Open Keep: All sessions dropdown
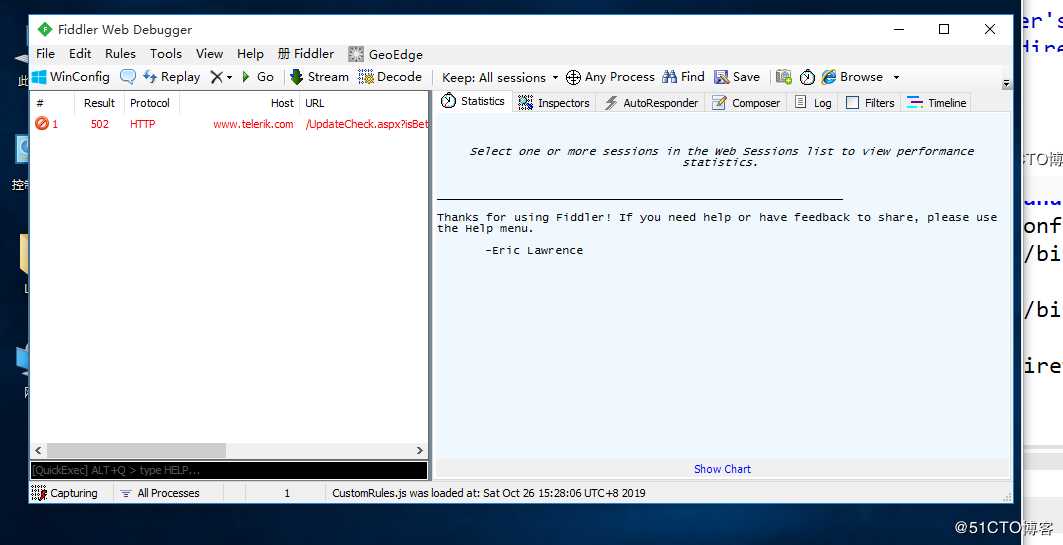 pyautogui.click(x=500, y=77)
